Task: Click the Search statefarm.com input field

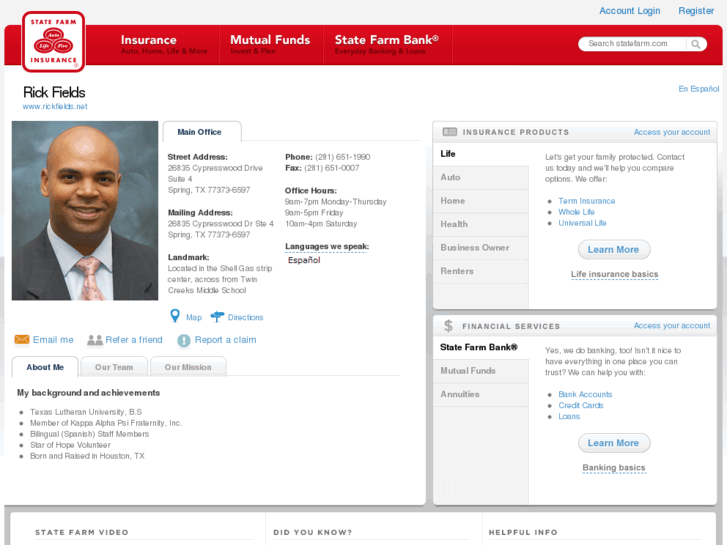Action: click(x=632, y=44)
